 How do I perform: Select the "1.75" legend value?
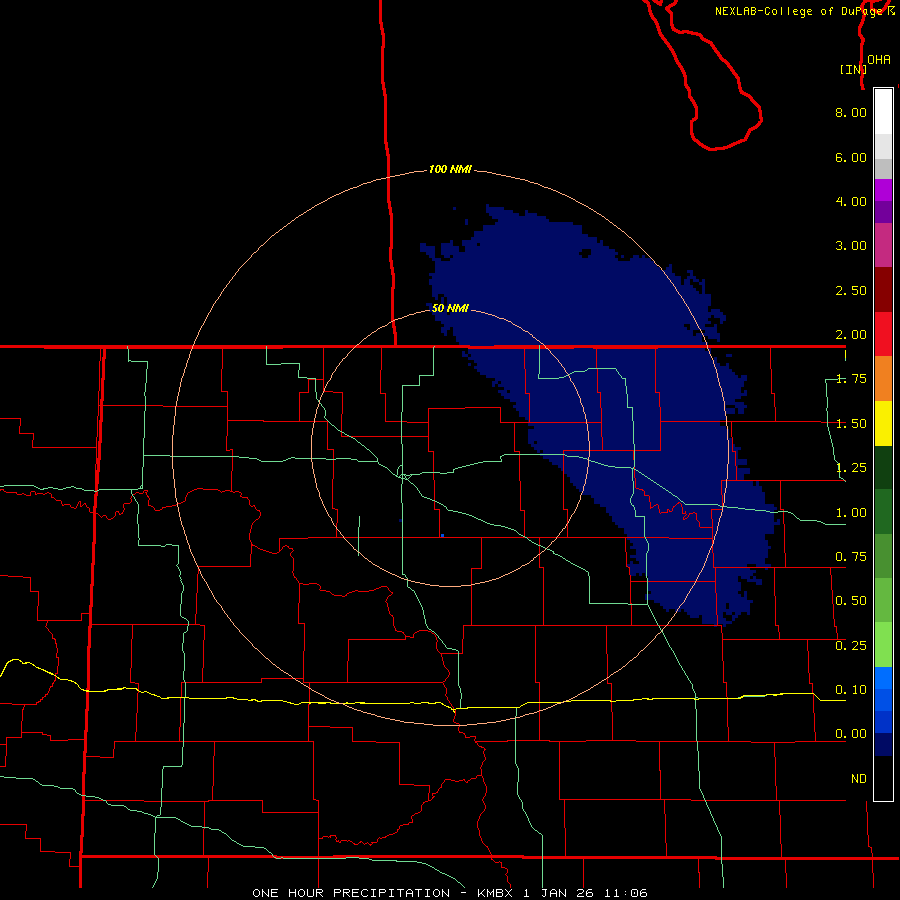(x=851, y=379)
